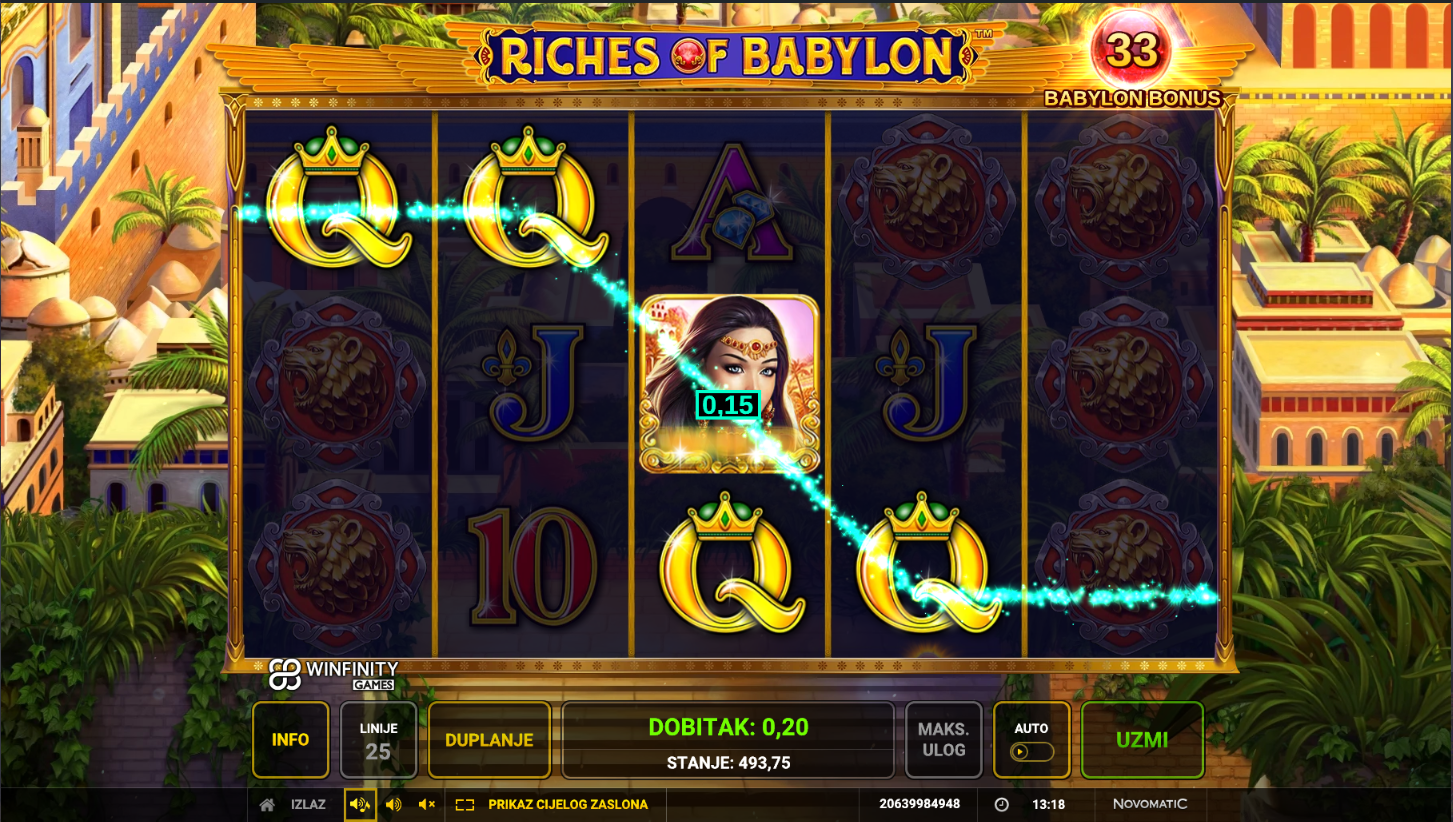
Task: Open the LINIJE 25 lines selector
Action: (x=379, y=740)
